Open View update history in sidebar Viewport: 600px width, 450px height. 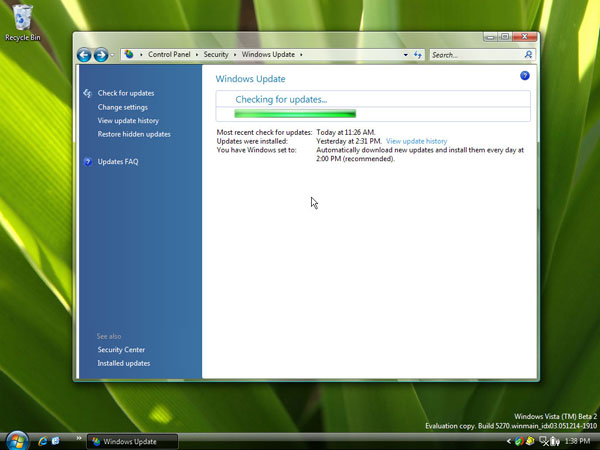click(128, 121)
